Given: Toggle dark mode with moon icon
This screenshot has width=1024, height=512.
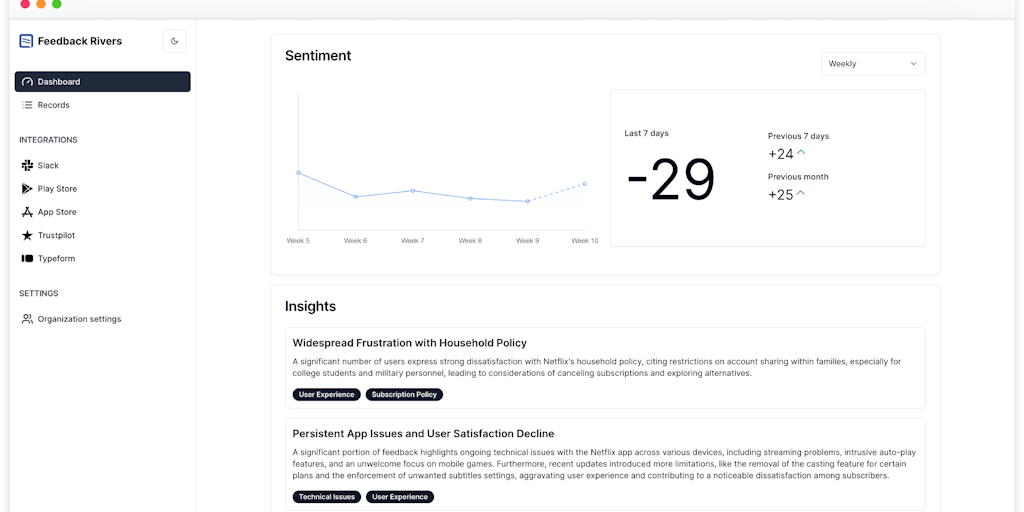Looking at the screenshot, I should click(175, 41).
